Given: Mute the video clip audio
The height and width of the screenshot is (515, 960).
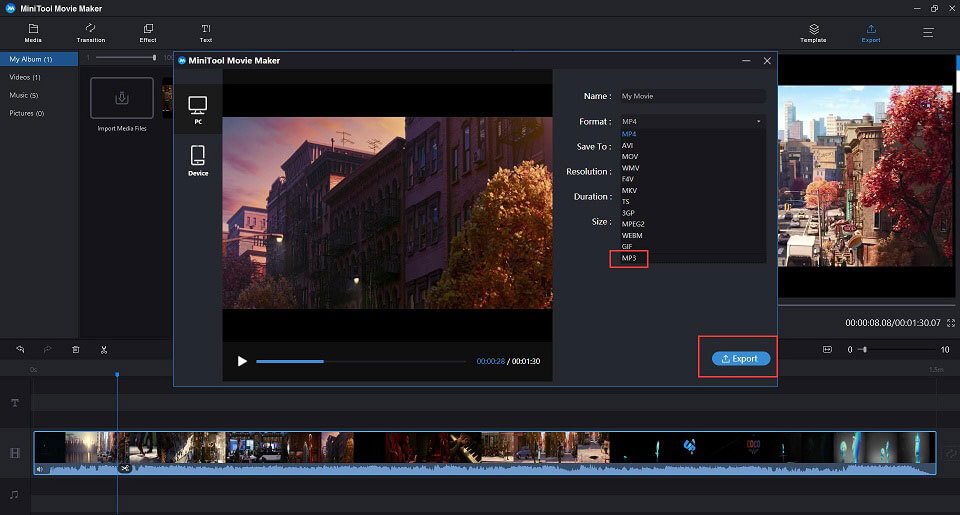Looking at the screenshot, I should [40, 469].
